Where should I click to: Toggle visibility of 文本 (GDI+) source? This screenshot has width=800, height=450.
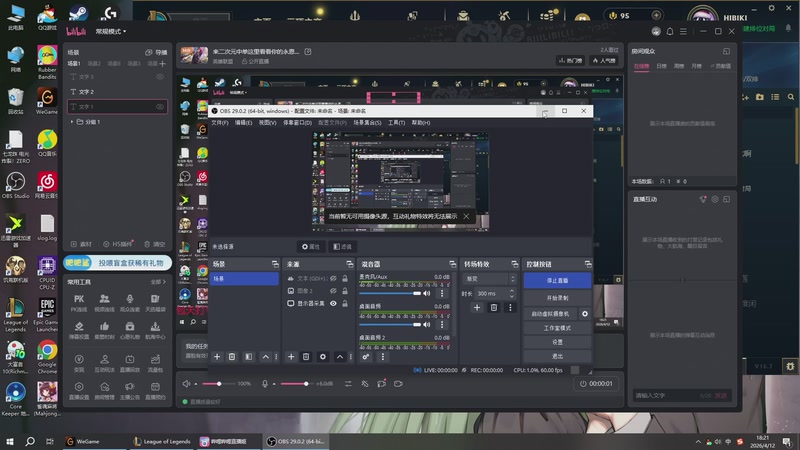point(333,279)
